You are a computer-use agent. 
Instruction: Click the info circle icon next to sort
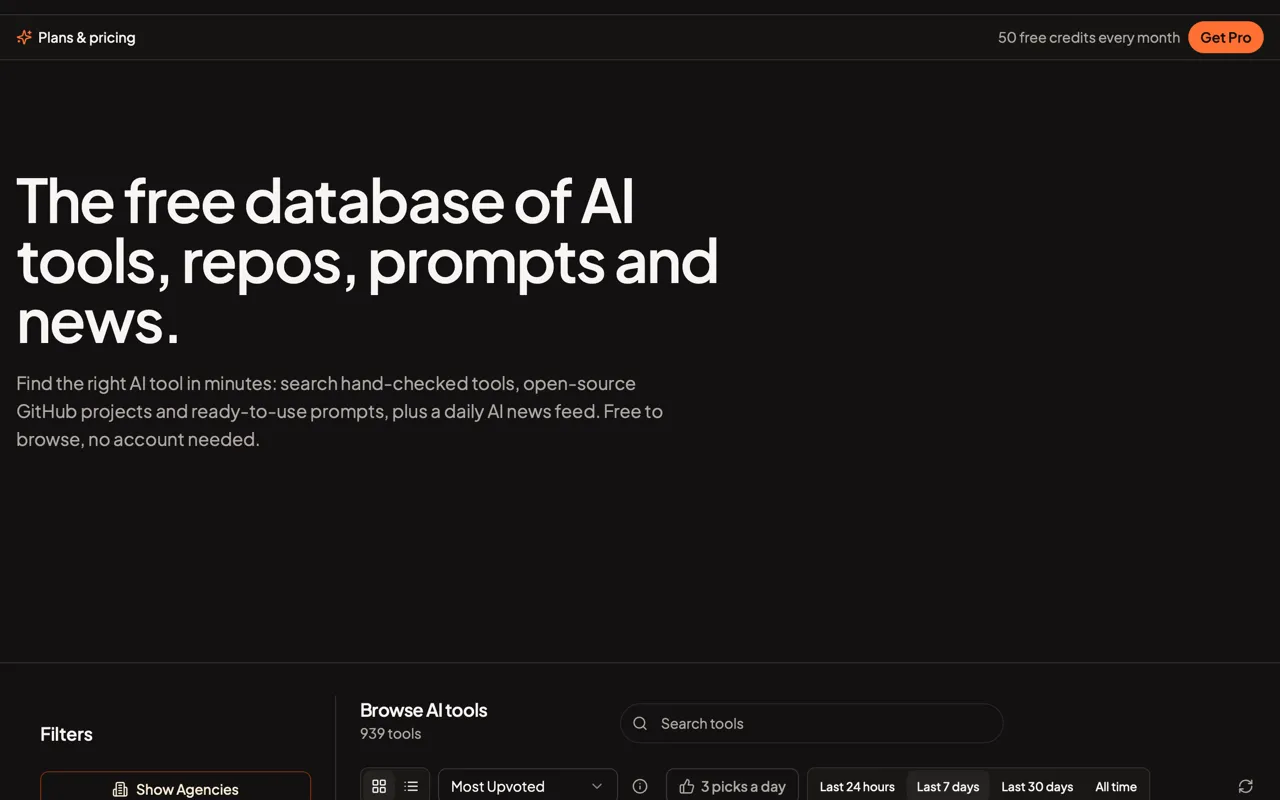(640, 787)
